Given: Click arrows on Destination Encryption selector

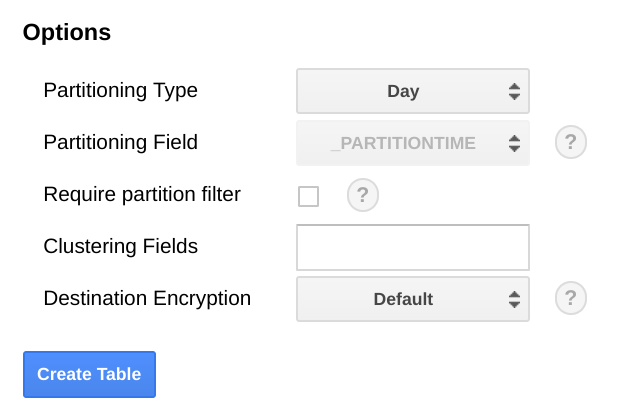Looking at the screenshot, I should click(x=514, y=299).
